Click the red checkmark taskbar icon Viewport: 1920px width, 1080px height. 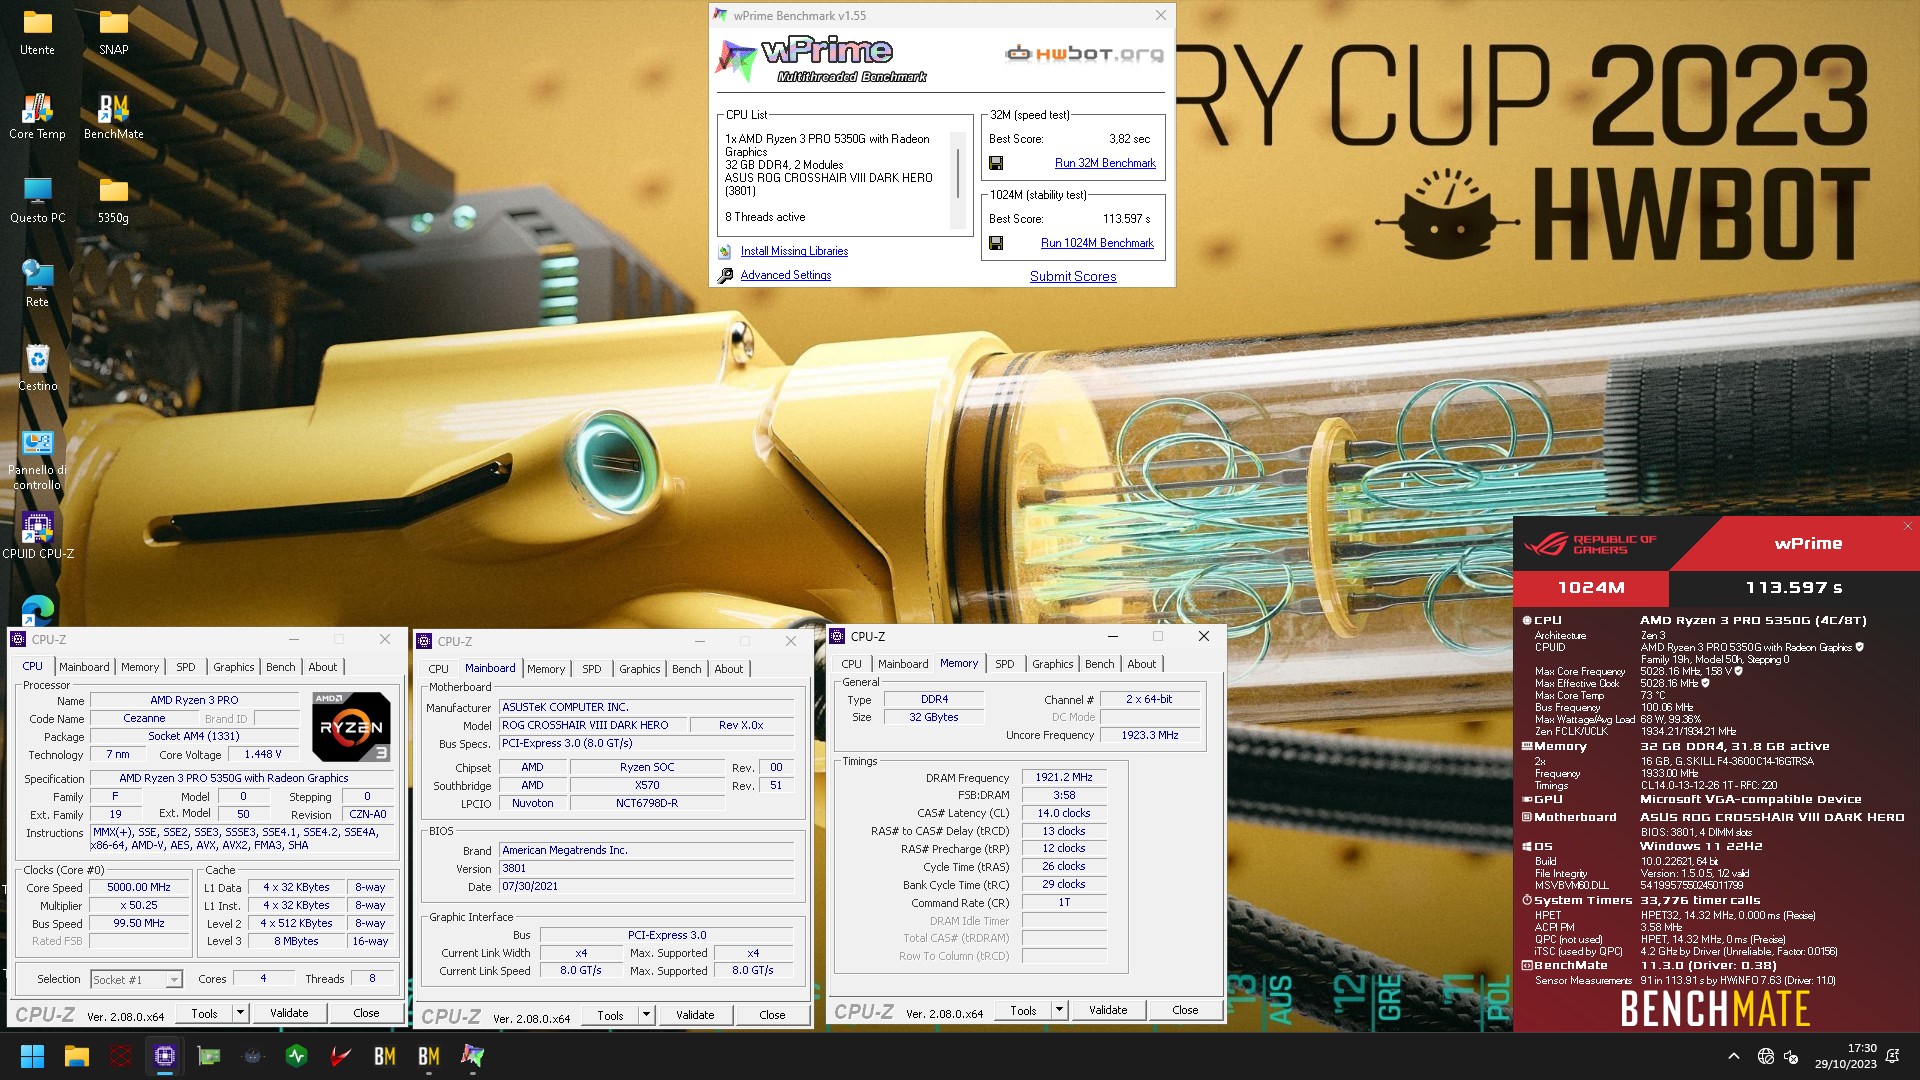coord(340,1056)
